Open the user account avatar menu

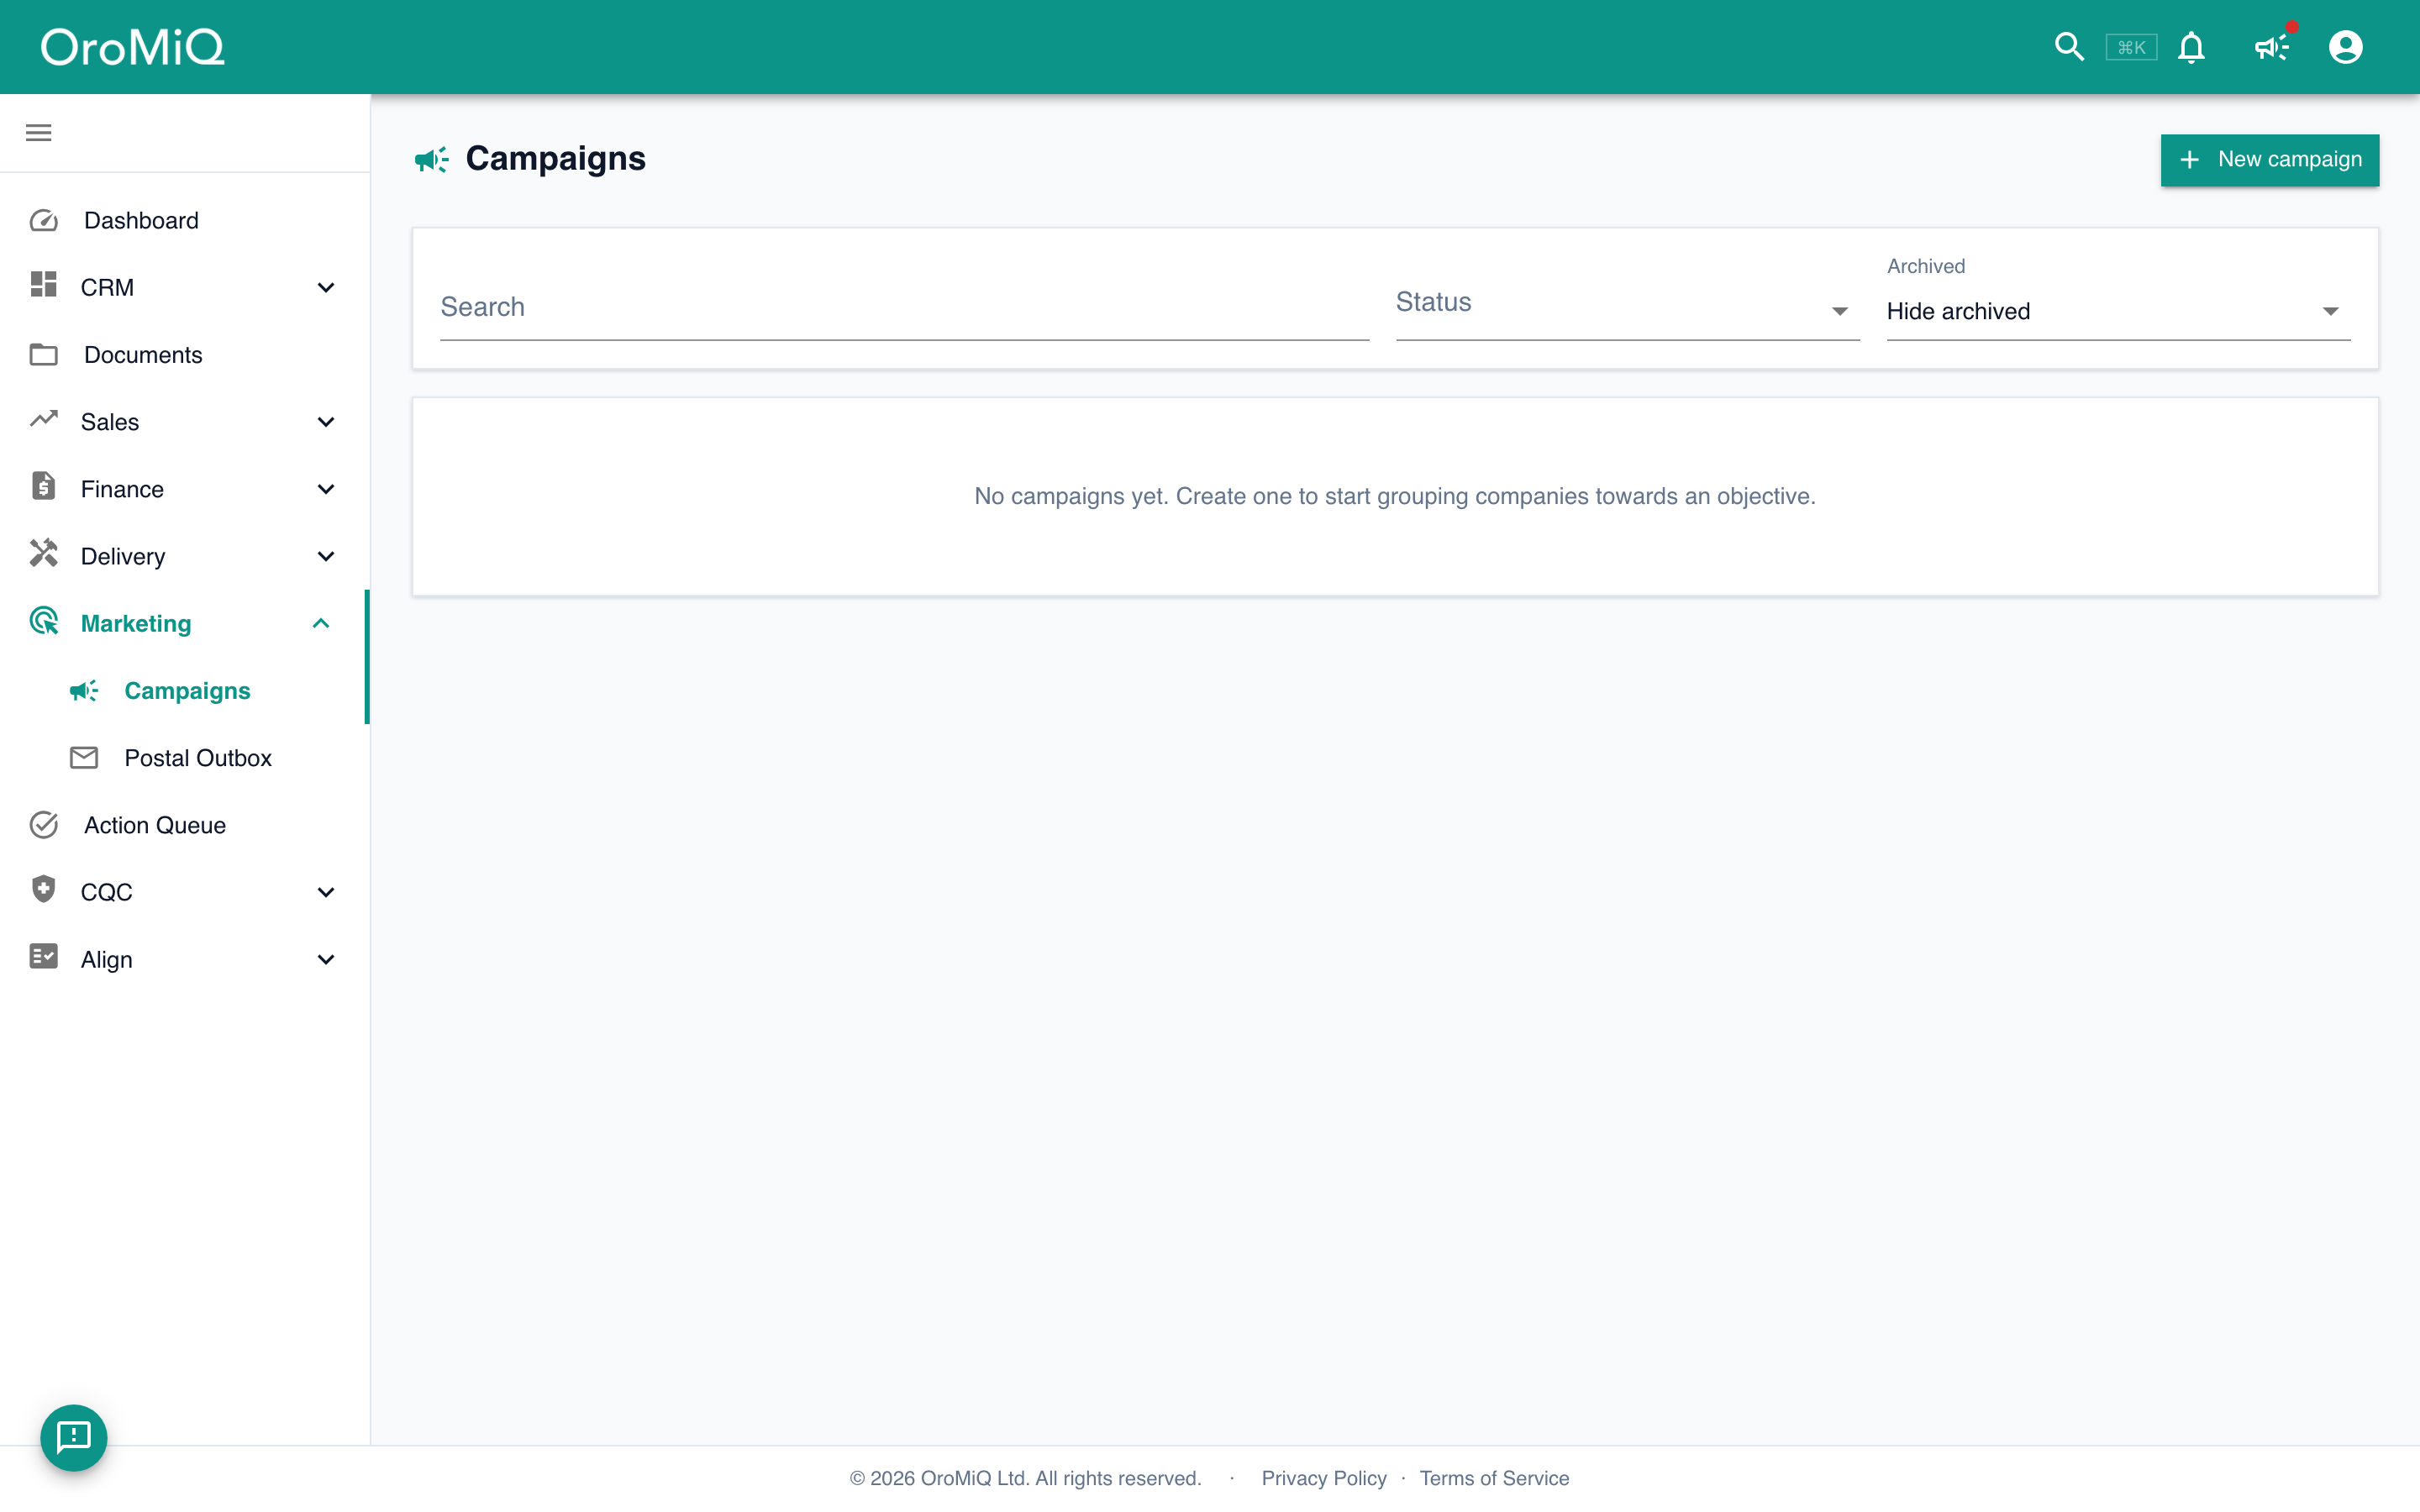2345,47
